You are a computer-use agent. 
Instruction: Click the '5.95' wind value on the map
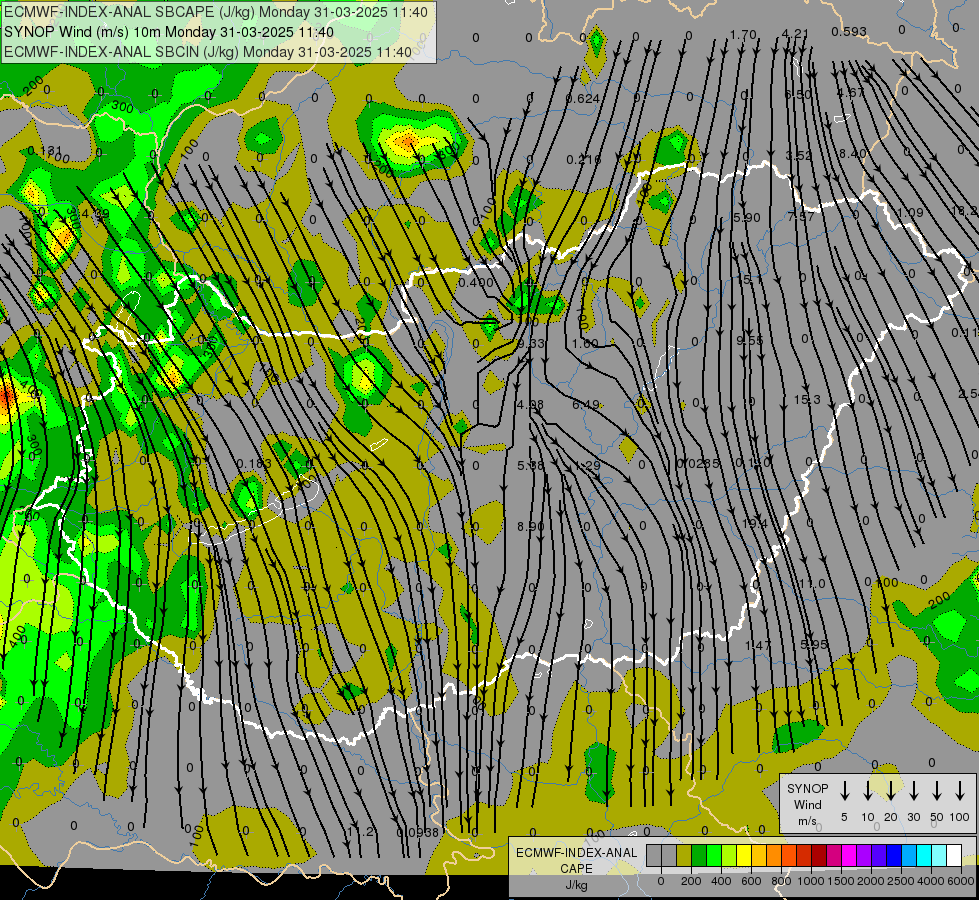coord(814,644)
